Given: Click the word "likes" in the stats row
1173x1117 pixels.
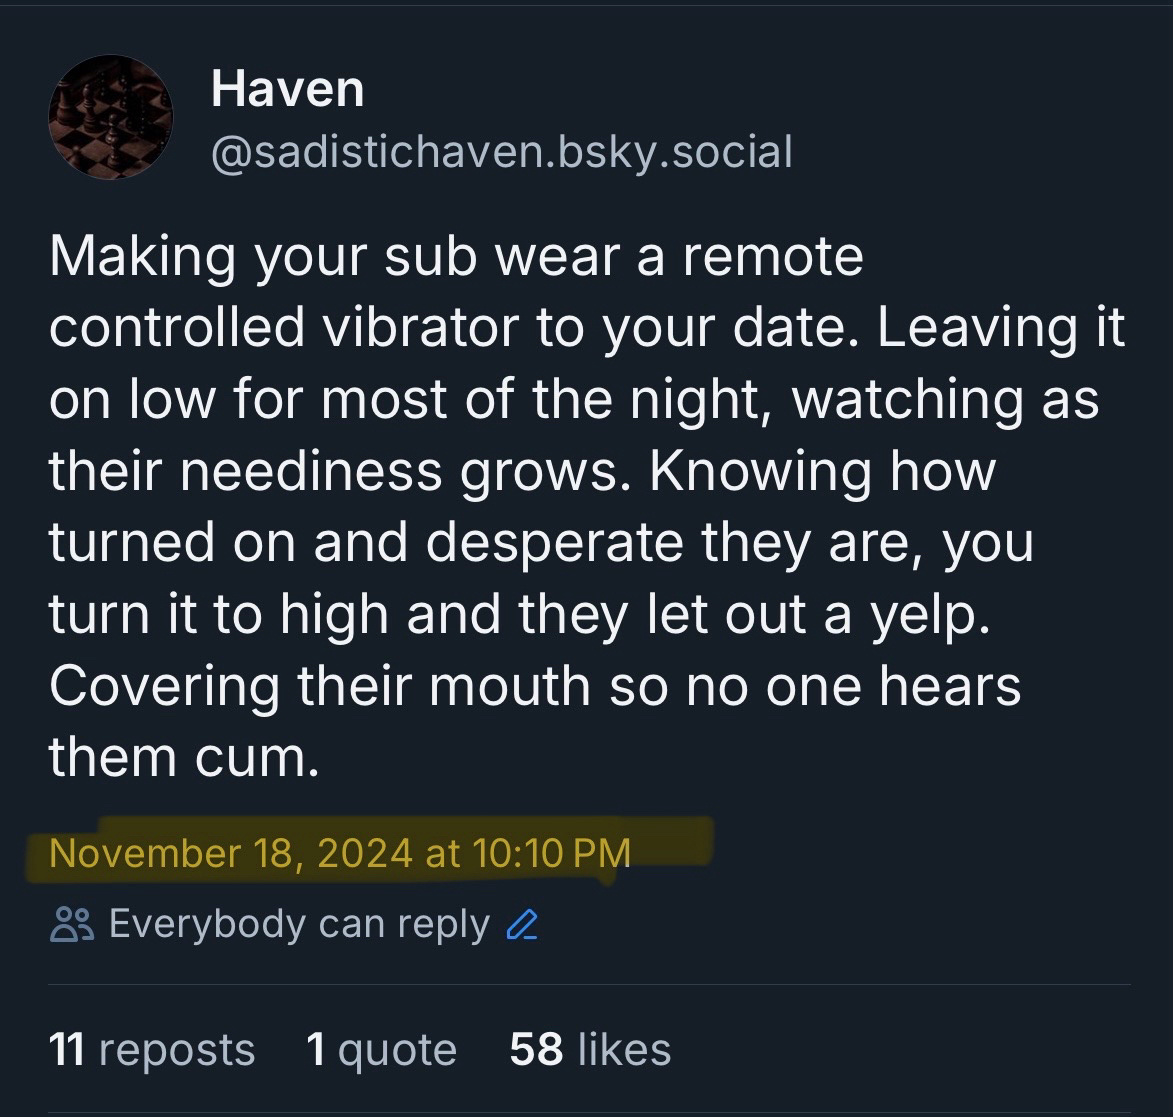Looking at the screenshot, I should coord(624,1050).
